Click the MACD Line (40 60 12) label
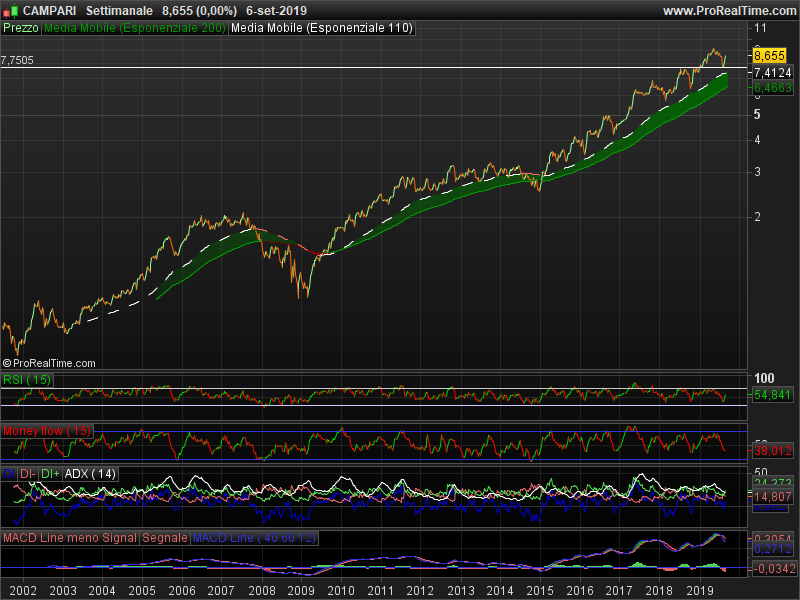800x600 pixels. pyautogui.click(x=254, y=538)
